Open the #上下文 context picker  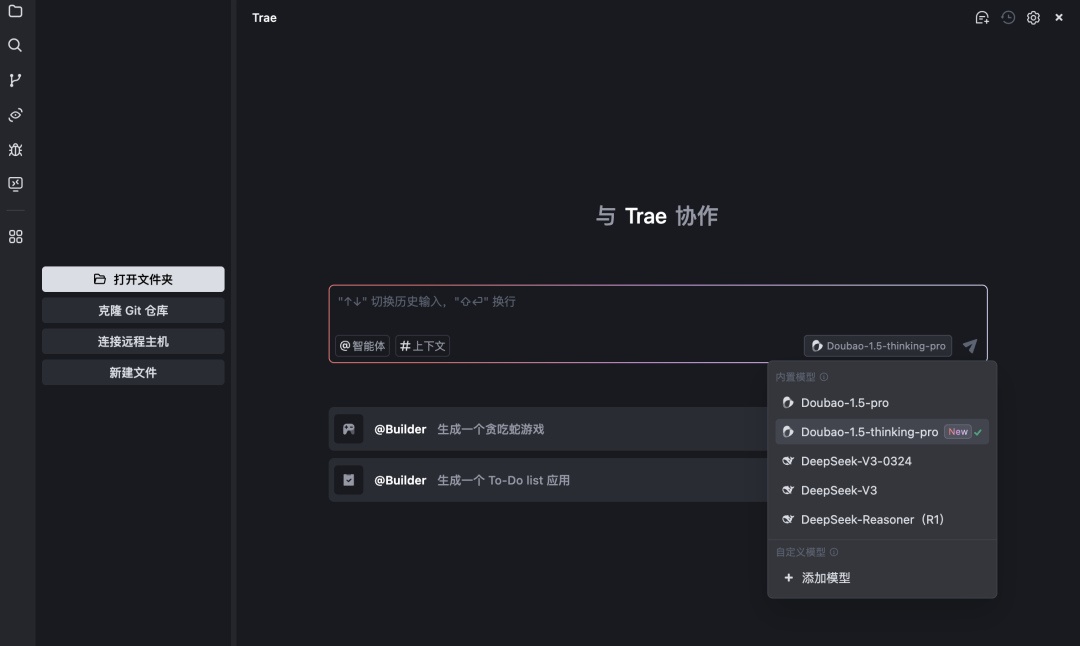422,346
